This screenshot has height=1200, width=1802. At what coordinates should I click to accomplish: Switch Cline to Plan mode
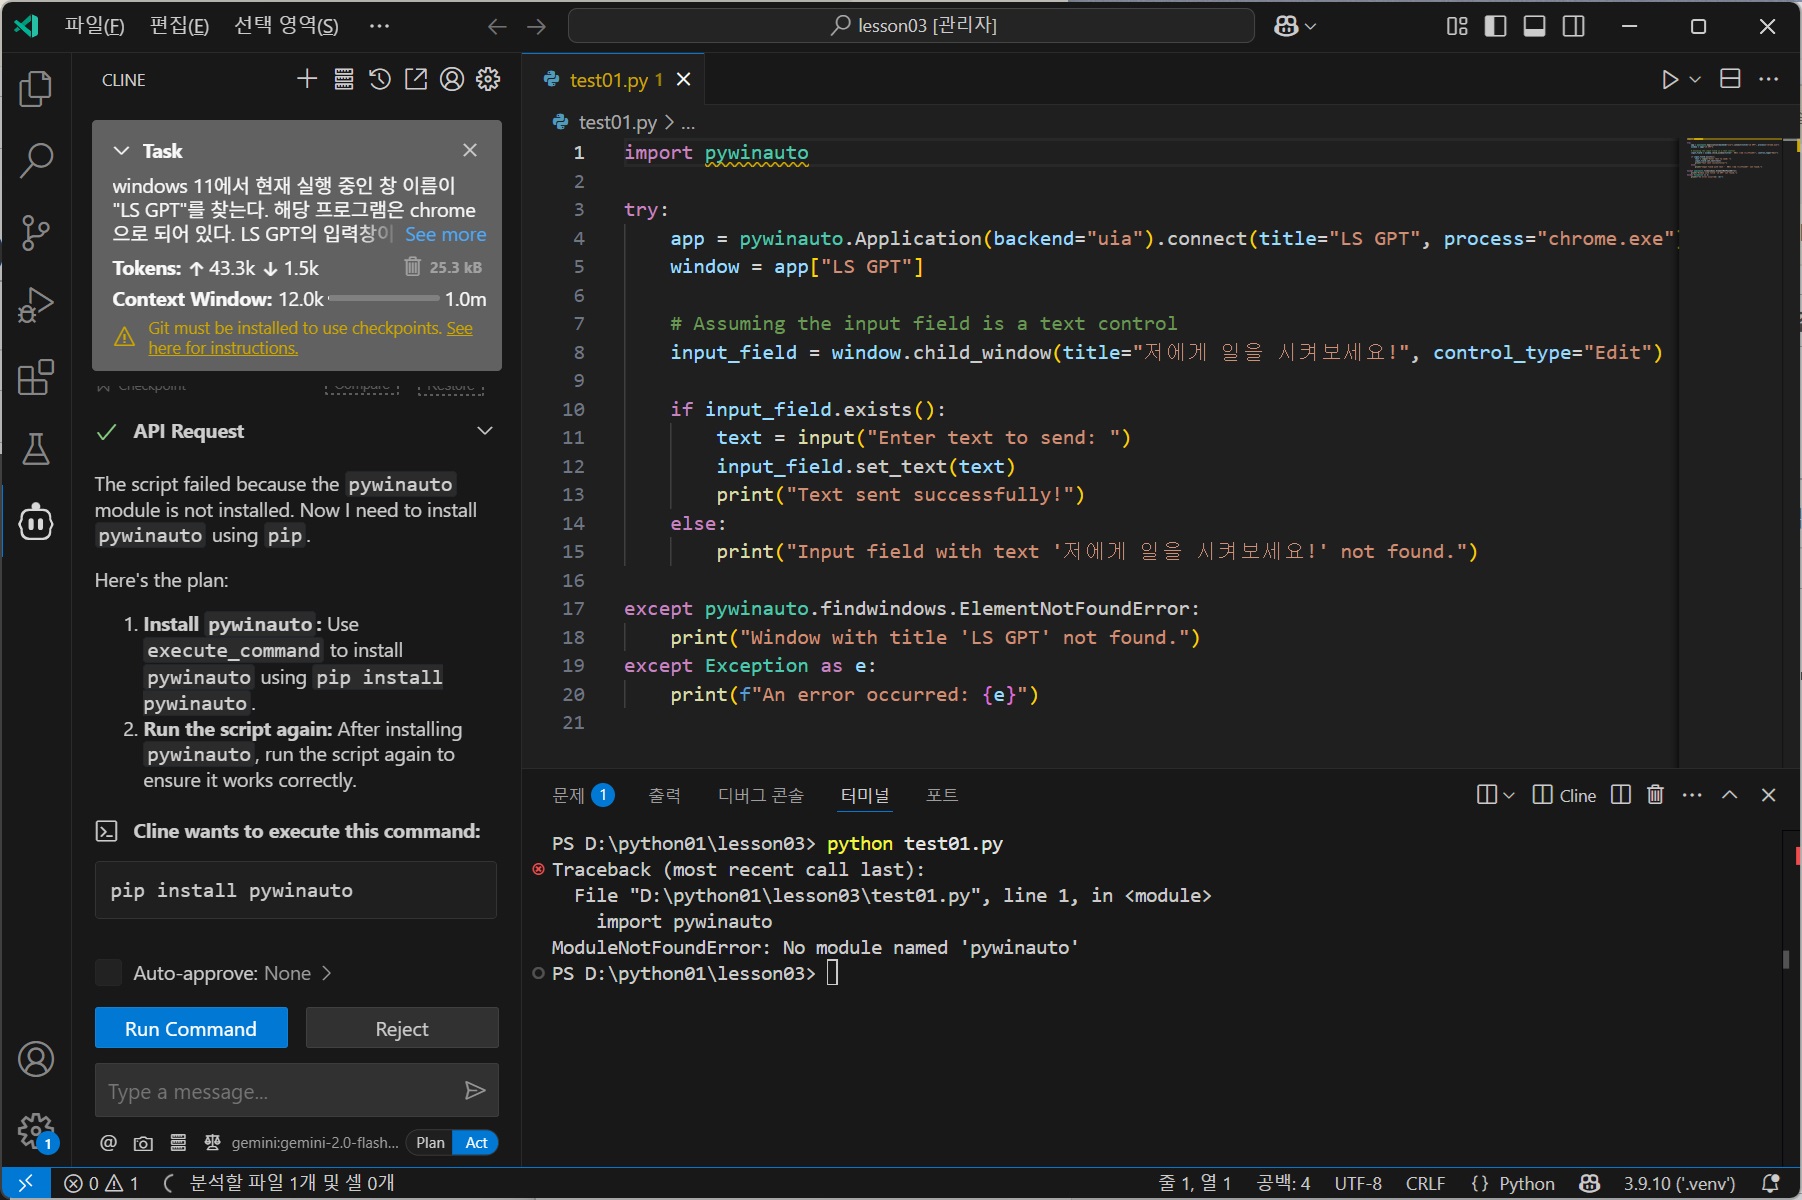(430, 1142)
